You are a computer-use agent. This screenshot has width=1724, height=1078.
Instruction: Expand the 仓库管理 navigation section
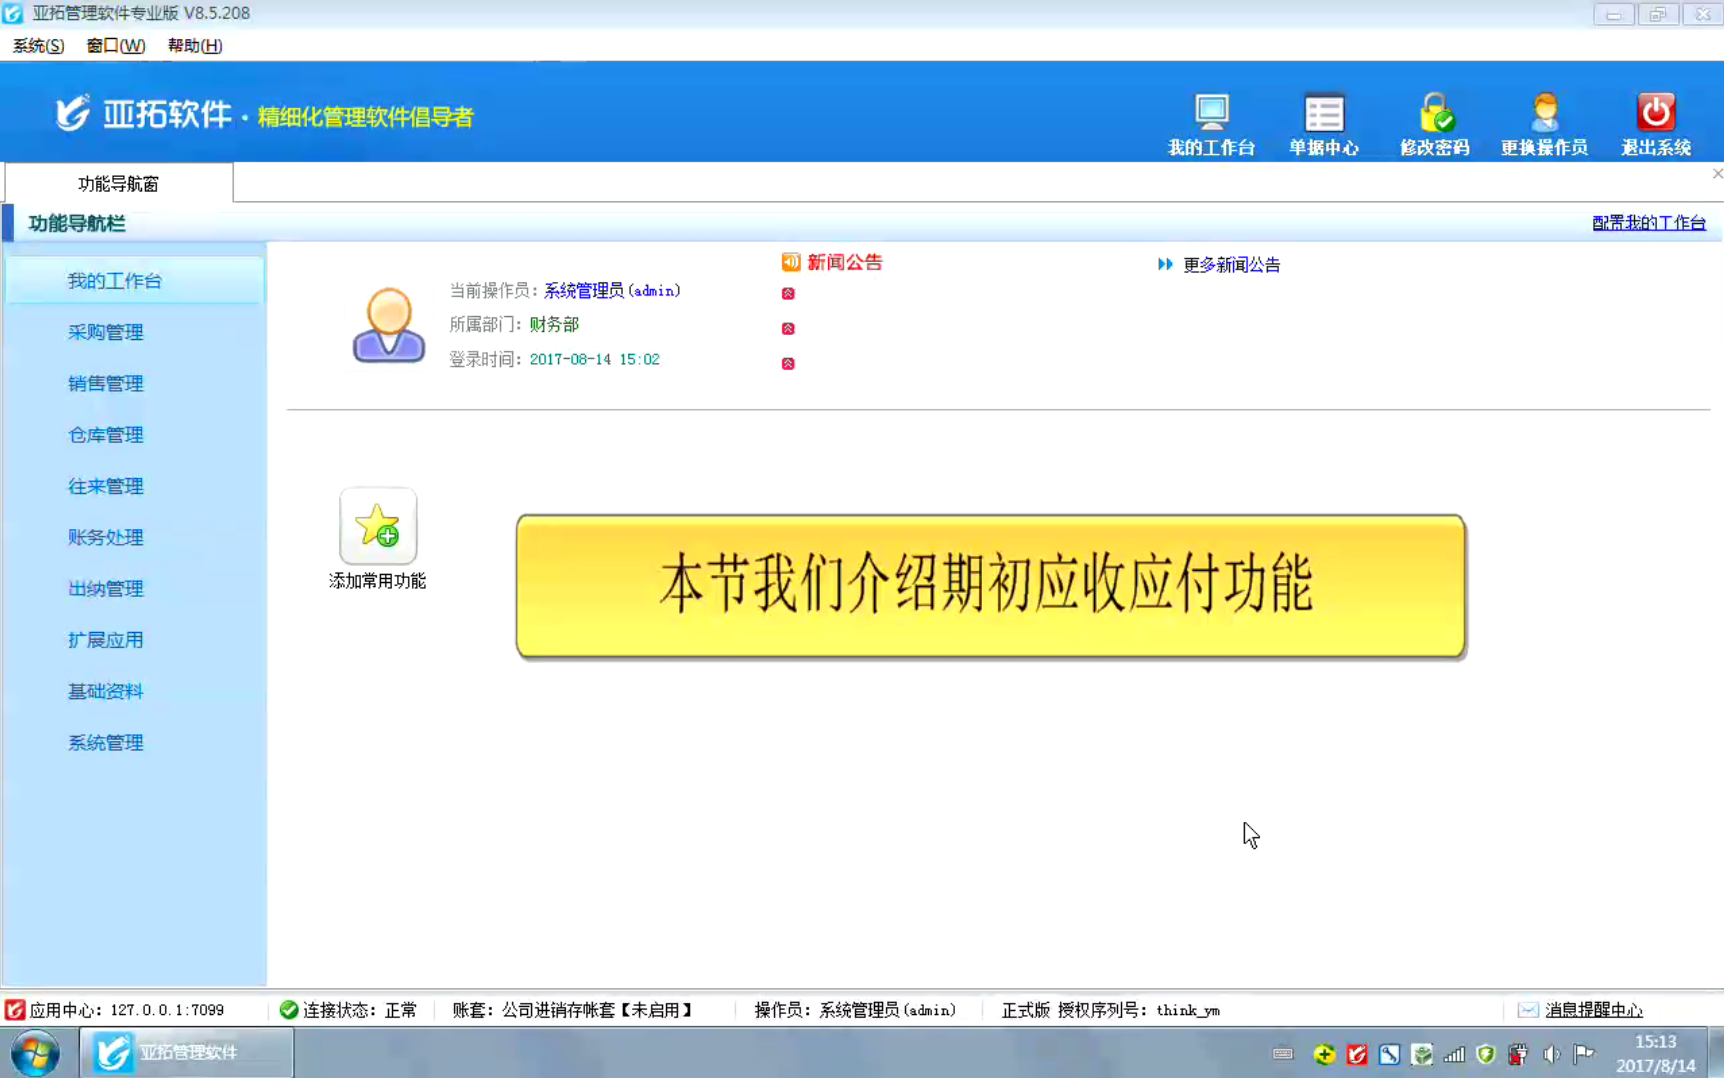pyautogui.click(x=105, y=435)
